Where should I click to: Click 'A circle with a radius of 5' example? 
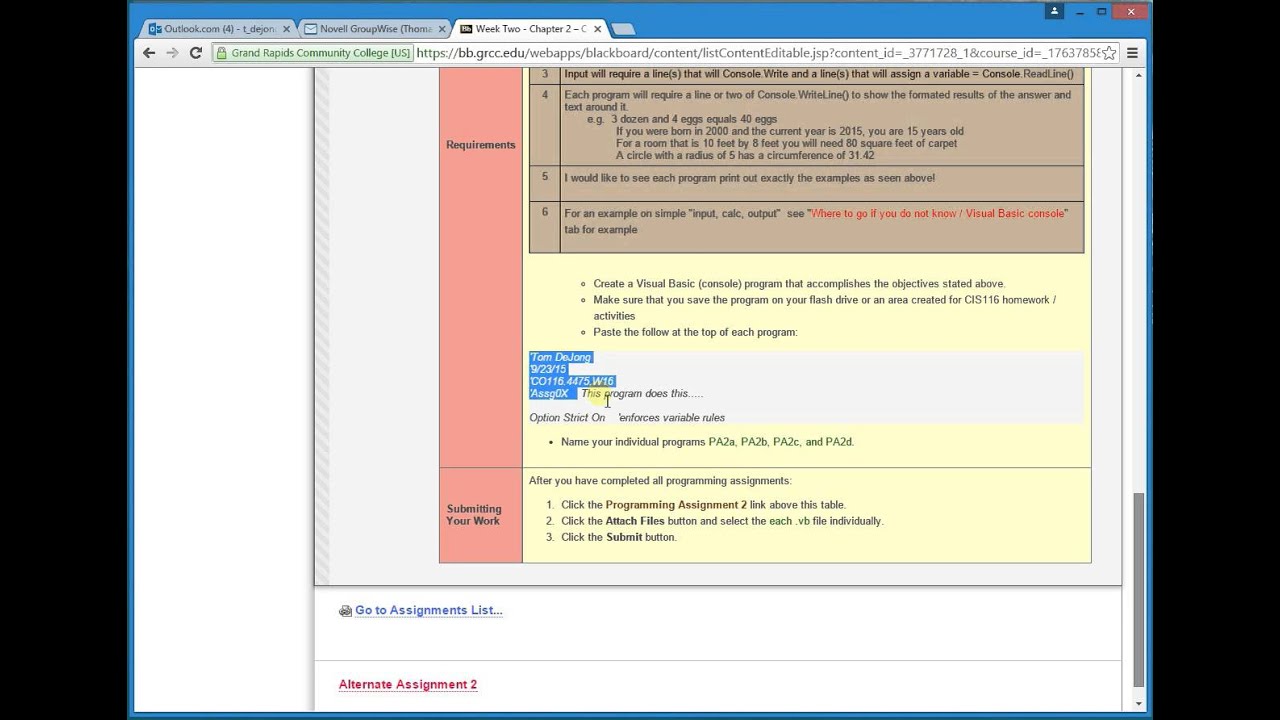(x=745, y=155)
